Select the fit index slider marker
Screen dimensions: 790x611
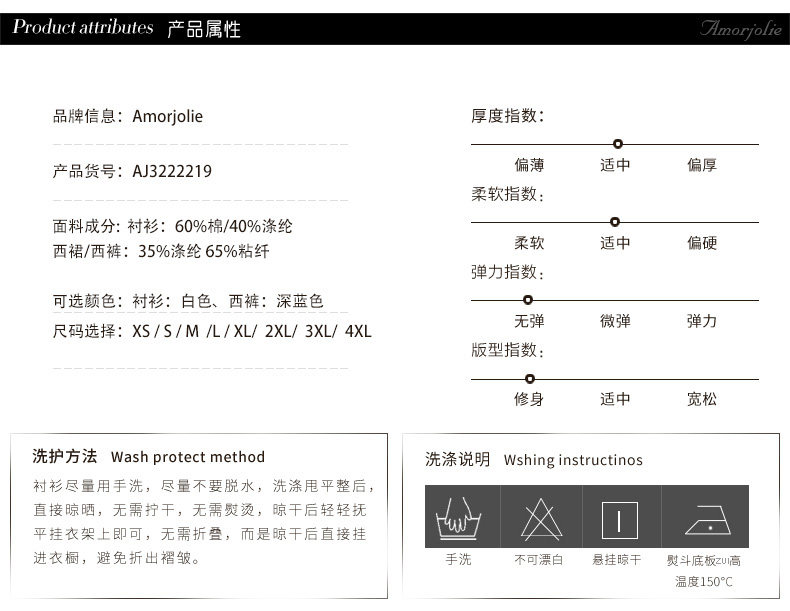[x=529, y=378]
